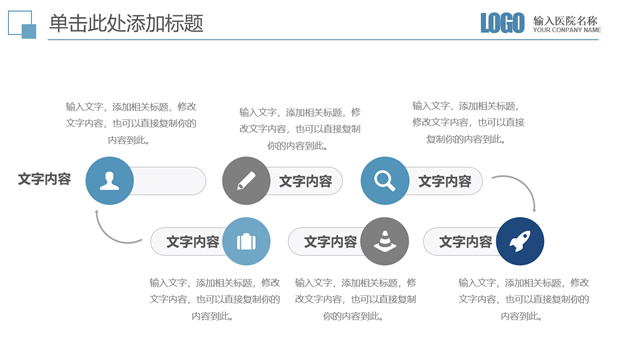Click 文字内容 pill beside pencil icon
635x361 pixels.
pyautogui.click(x=306, y=181)
